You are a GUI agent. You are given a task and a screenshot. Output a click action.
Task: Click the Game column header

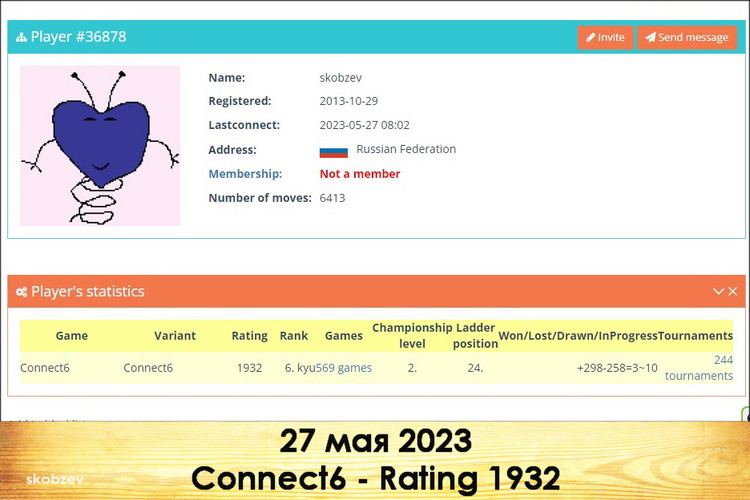72,336
